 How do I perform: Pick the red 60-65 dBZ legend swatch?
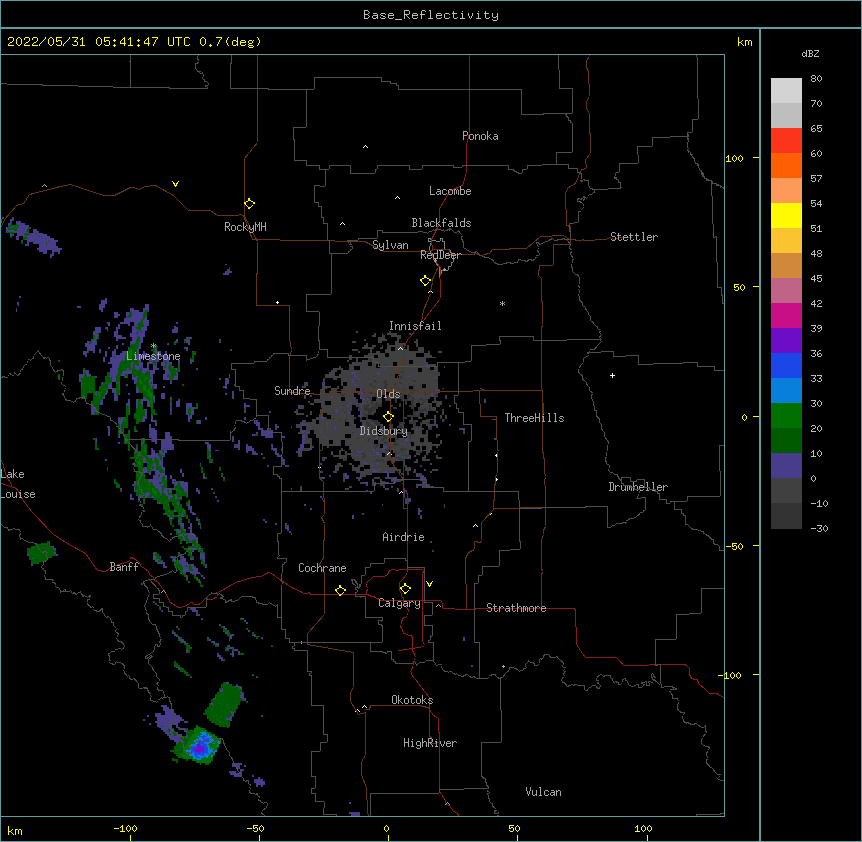[x=786, y=140]
